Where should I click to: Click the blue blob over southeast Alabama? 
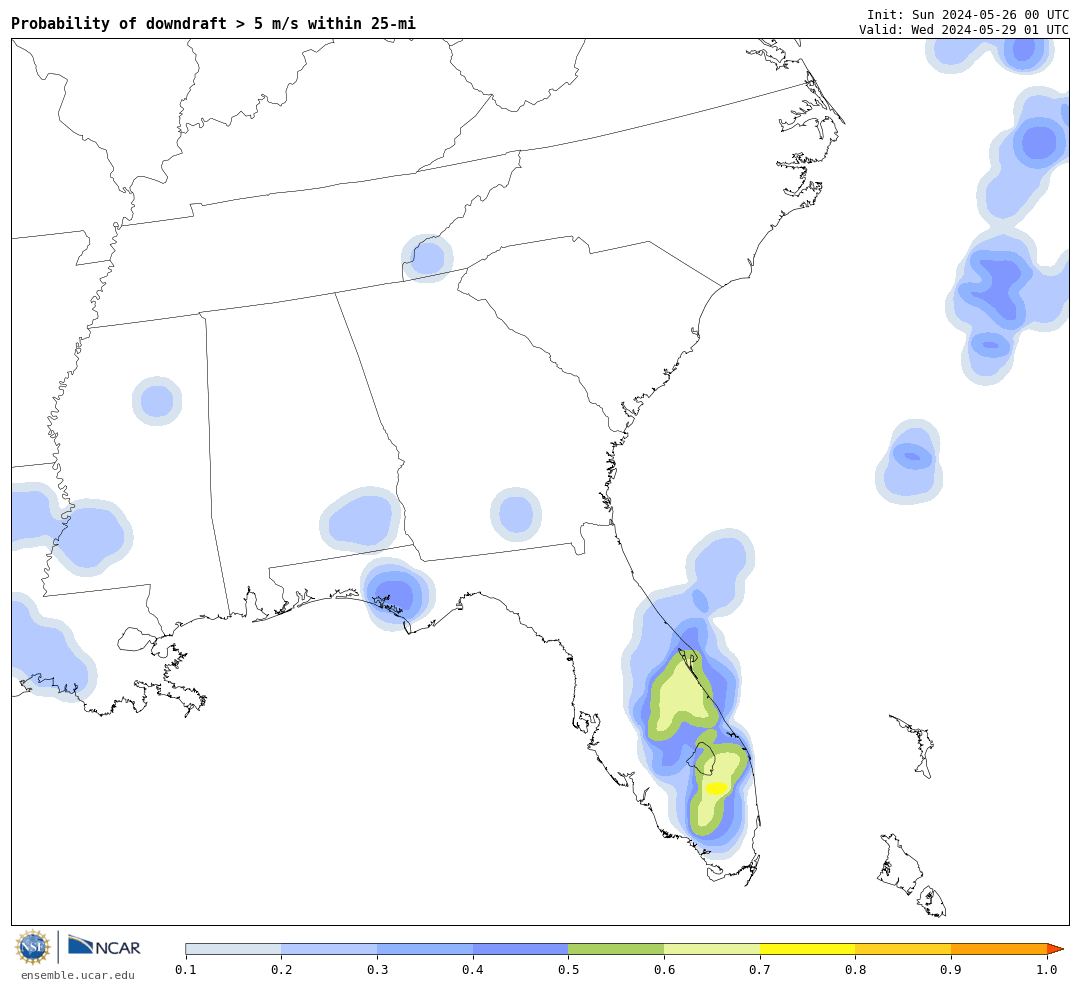coord(362,518)
